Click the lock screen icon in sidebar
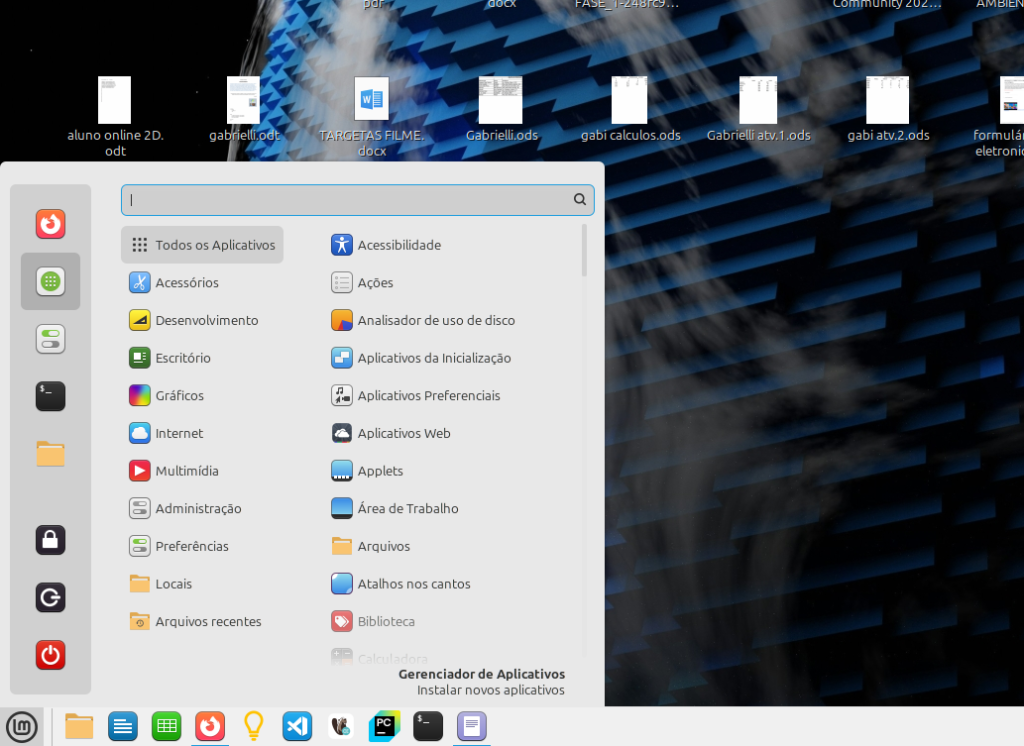This screenshot has height=746, width=1024. click(50, 540)
